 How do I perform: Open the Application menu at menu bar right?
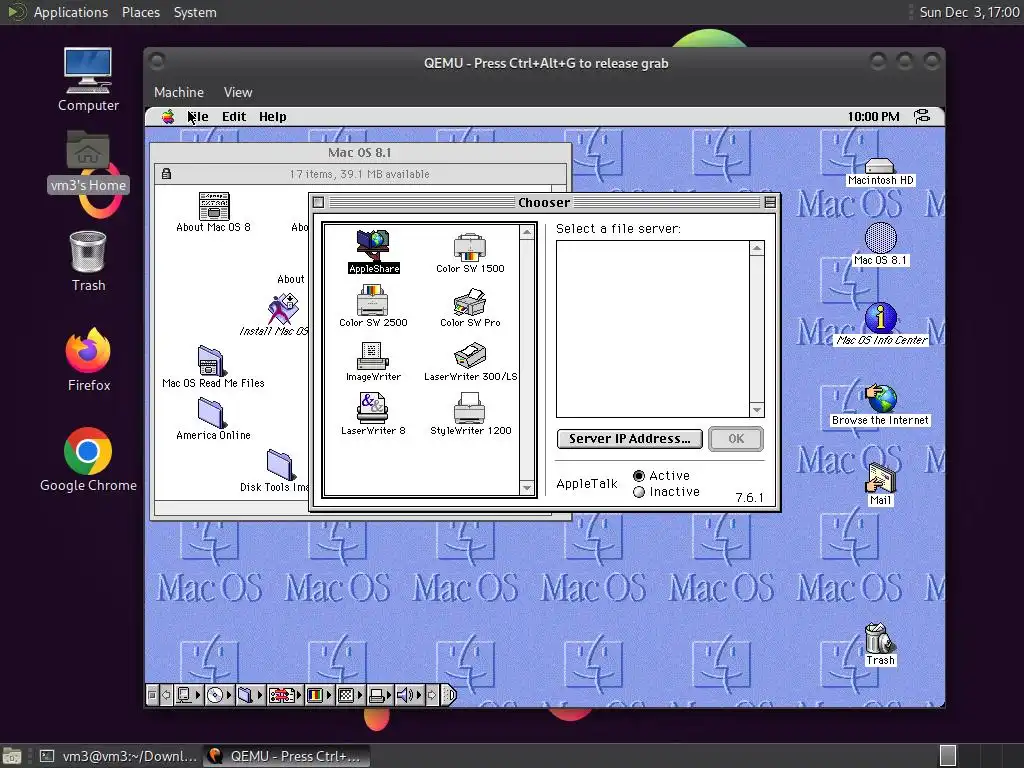pos(922,116)
